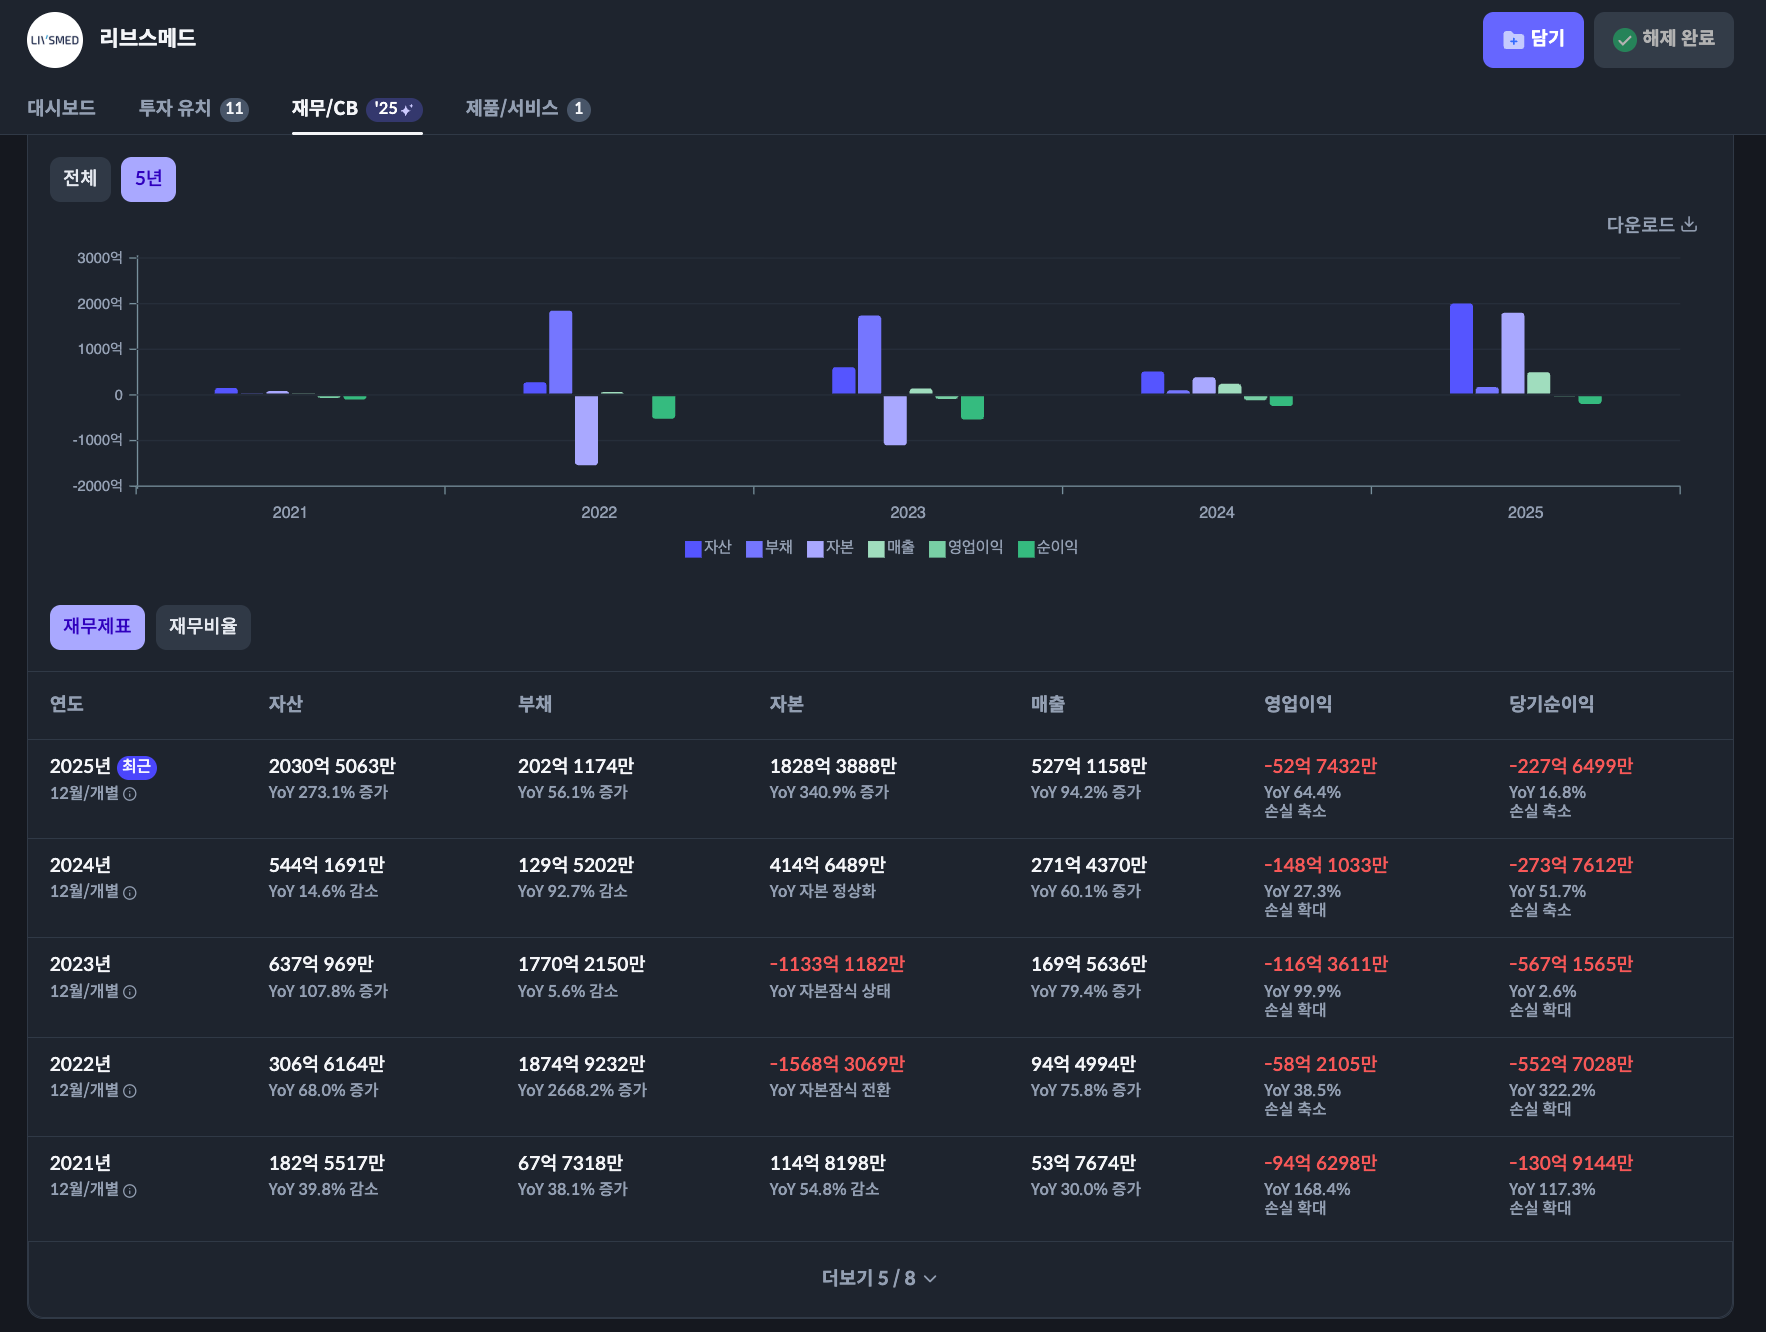Click info icon beside 2024년 12월/개별

point(130,893)
